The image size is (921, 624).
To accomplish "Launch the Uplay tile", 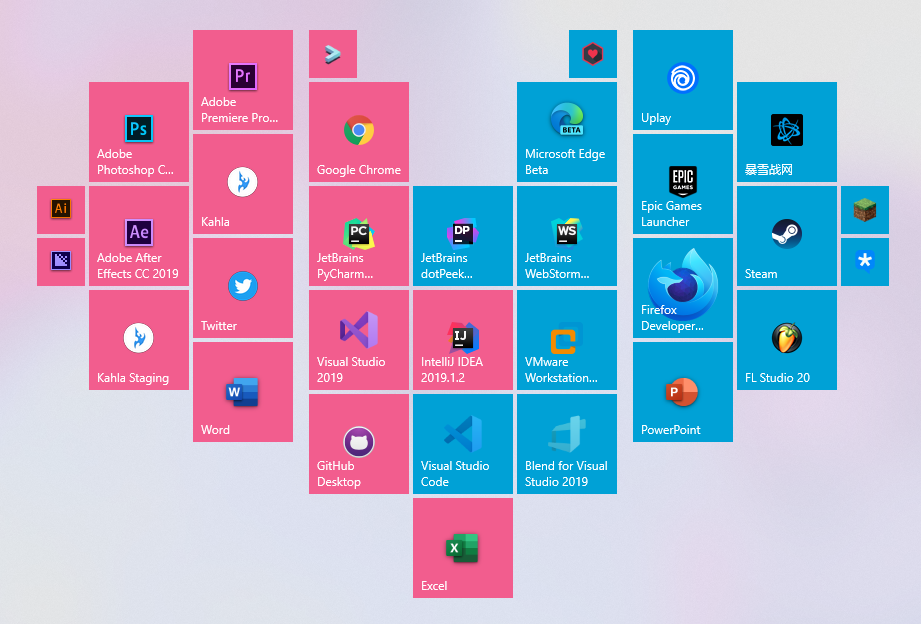I will pos(683,80).
